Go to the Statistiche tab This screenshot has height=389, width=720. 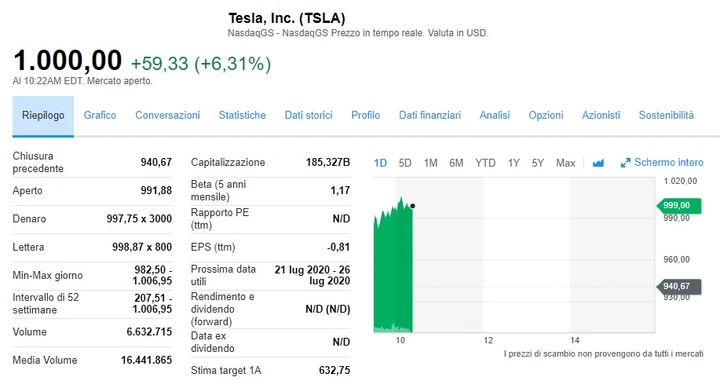(x=242, y=115)
